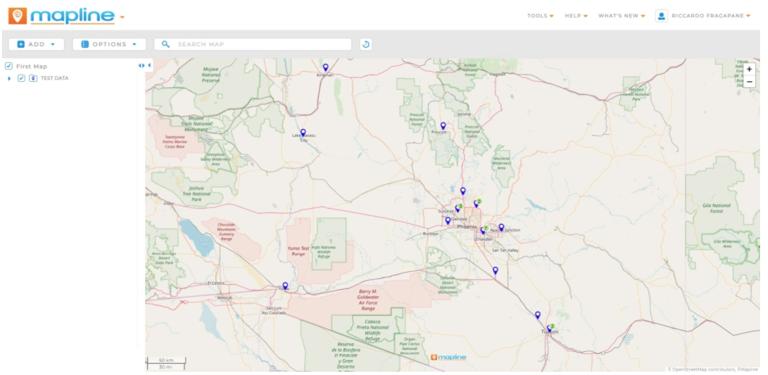Collapse the sidebar with the left arrow
The height and width of the screenshot is (375, 768).
[149, 66]
